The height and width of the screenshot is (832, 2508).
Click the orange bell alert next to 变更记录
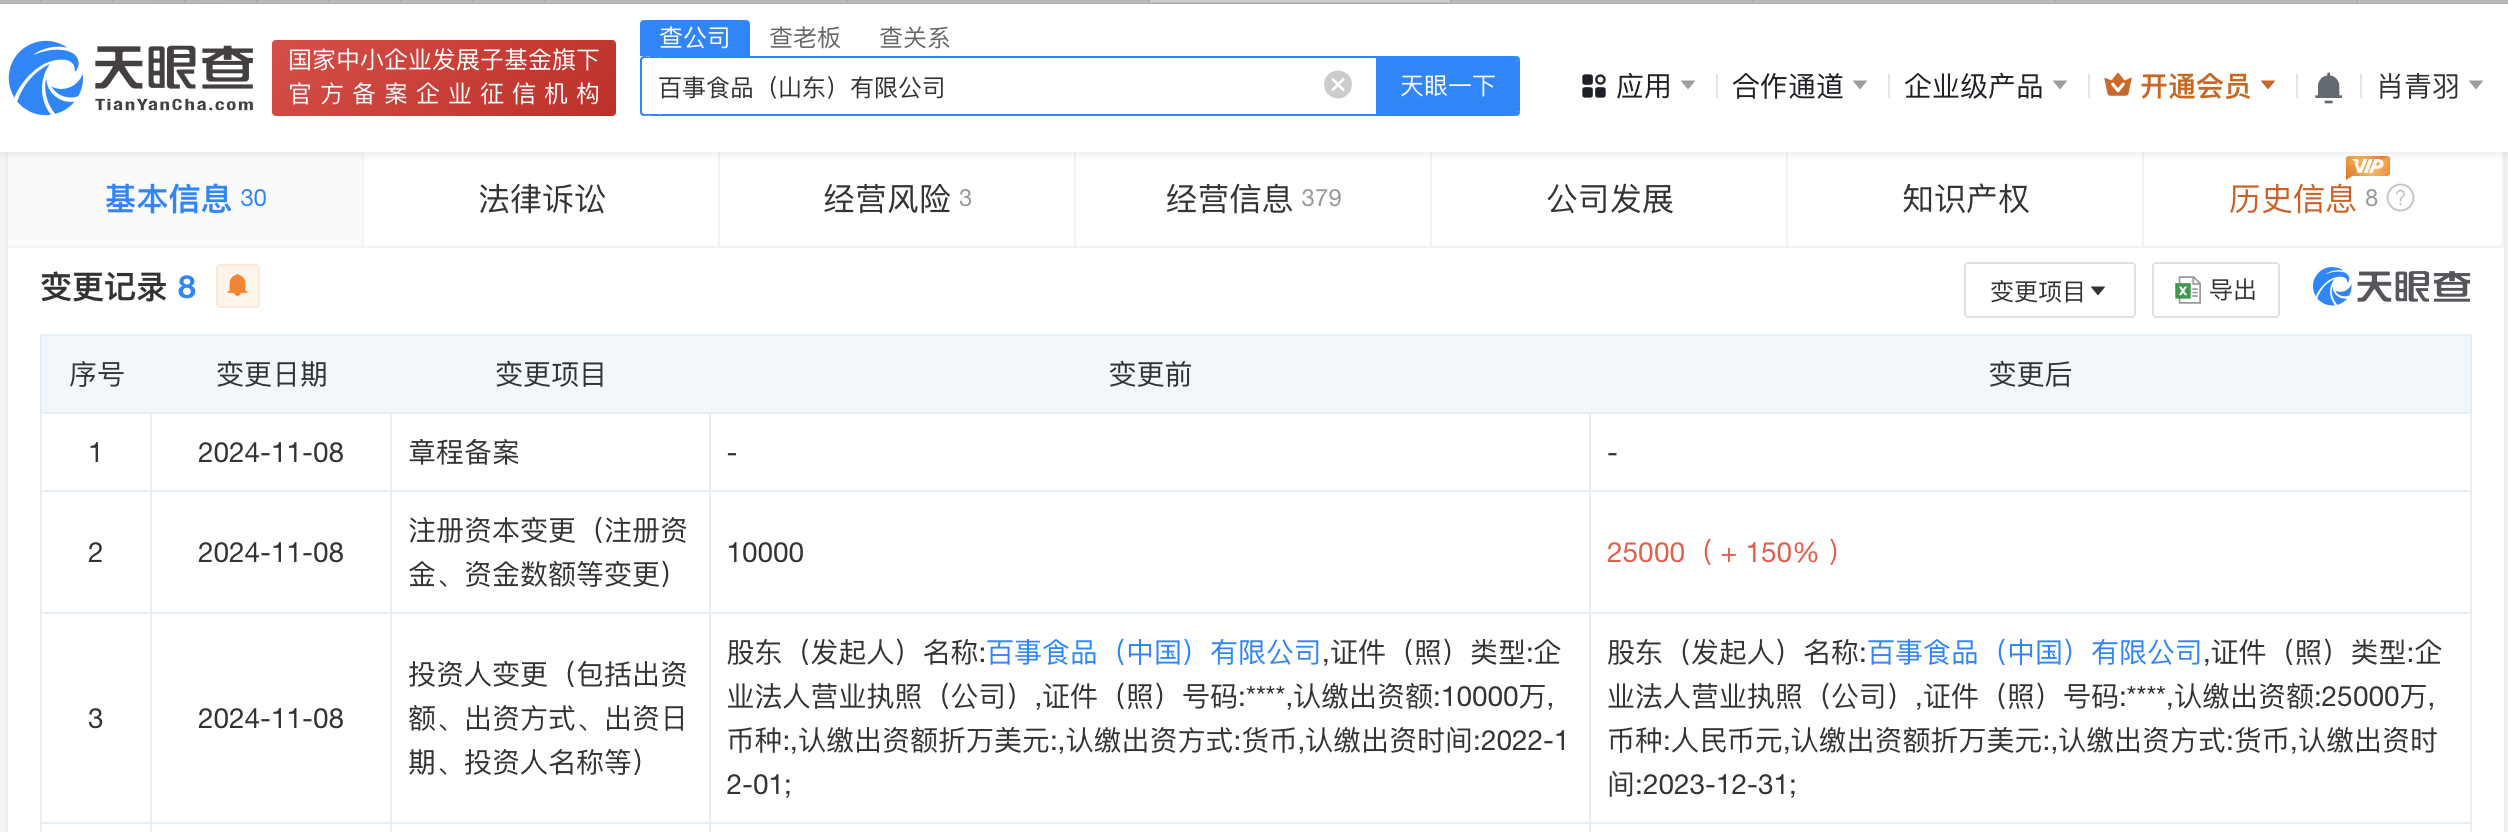238,286
